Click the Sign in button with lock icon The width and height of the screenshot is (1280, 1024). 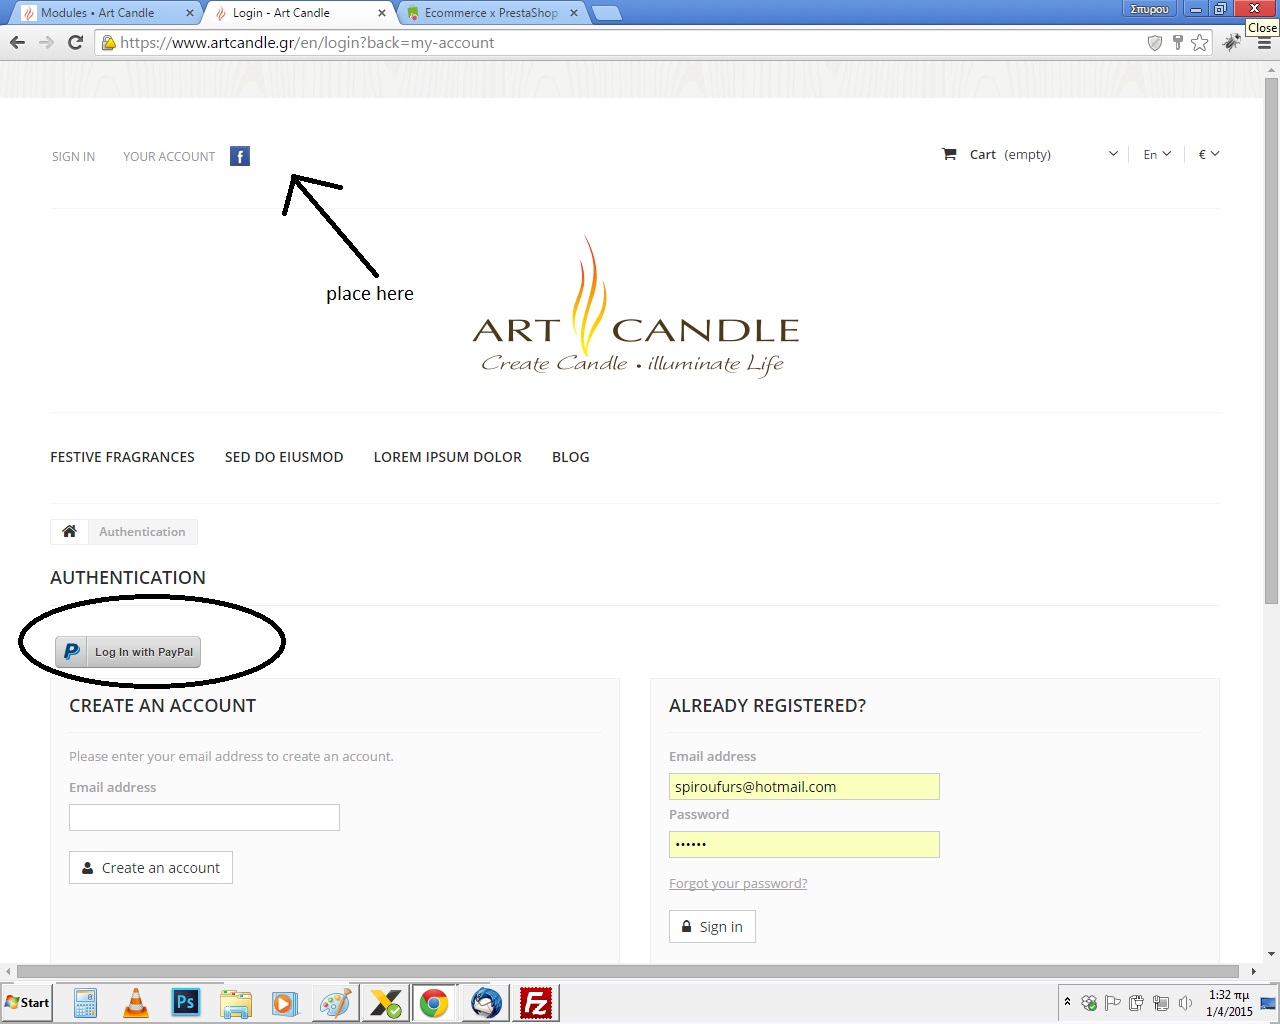(712, 927)
